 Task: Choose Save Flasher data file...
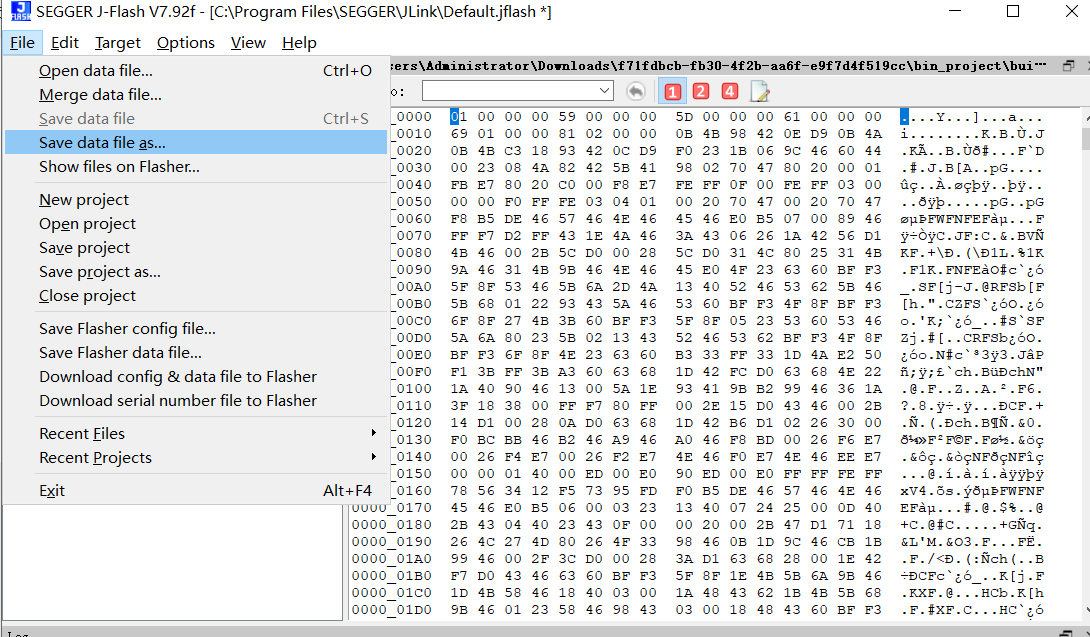pos(195,353)
